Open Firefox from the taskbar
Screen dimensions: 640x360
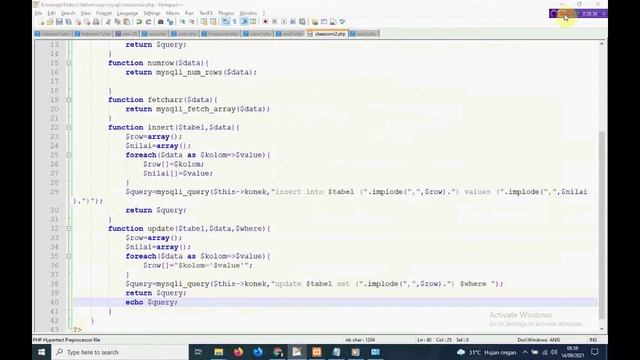click(x=238, y=352)
